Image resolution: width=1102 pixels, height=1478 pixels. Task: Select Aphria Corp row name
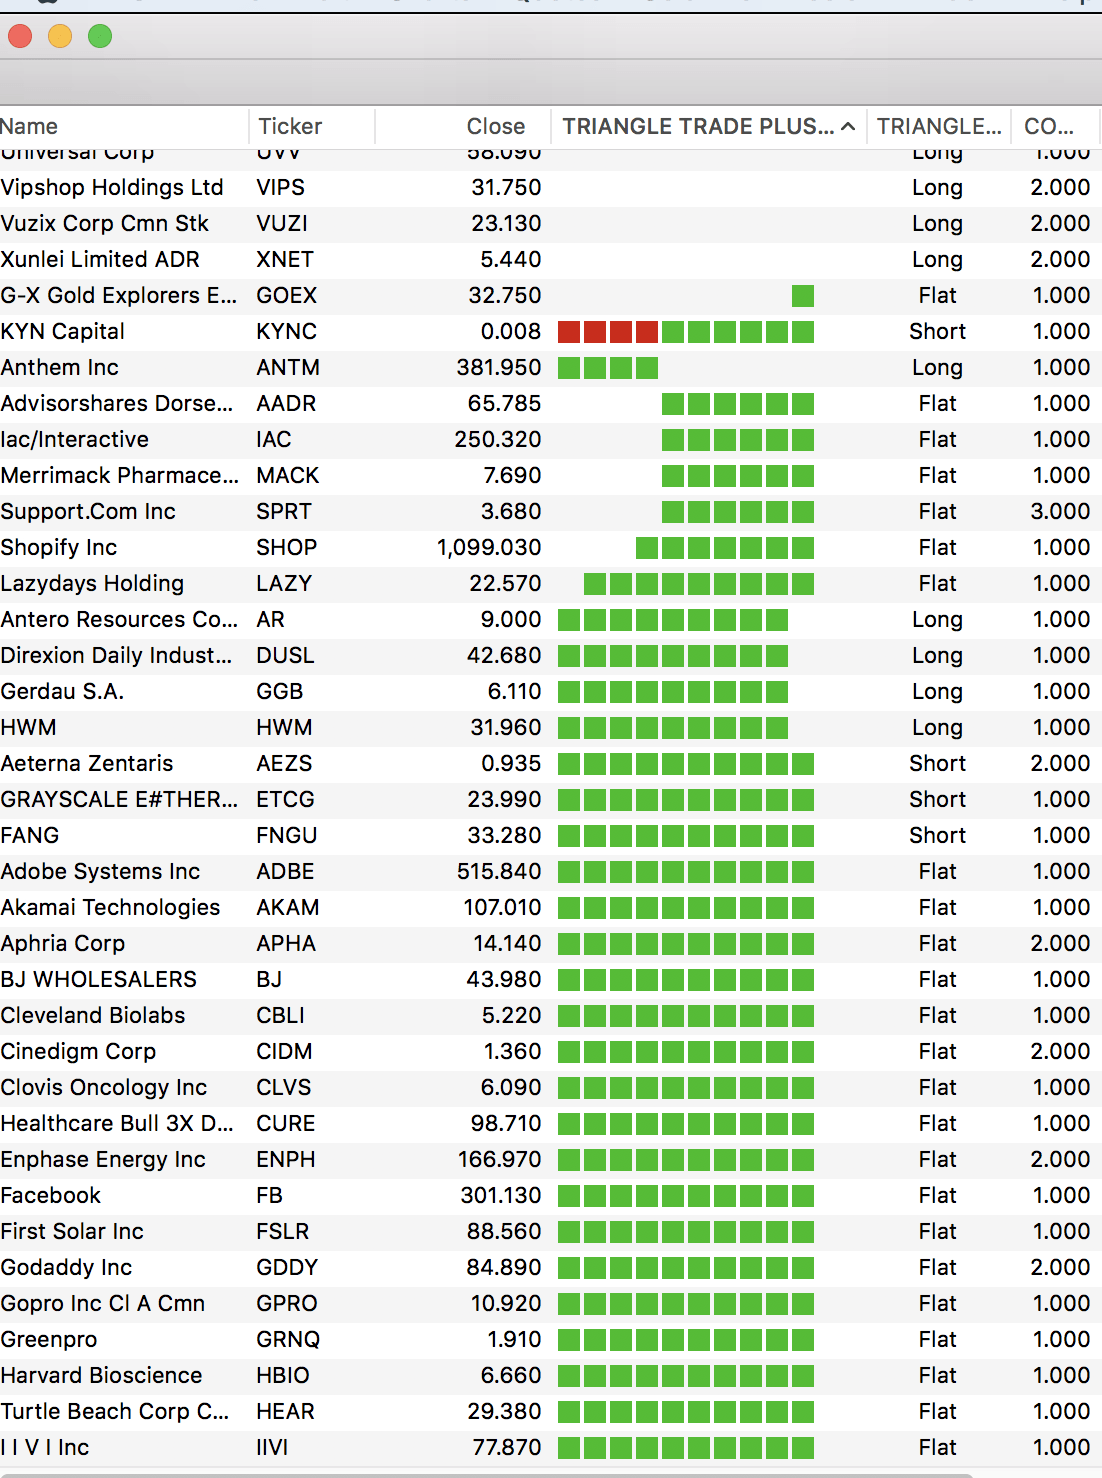coord(63,944)
